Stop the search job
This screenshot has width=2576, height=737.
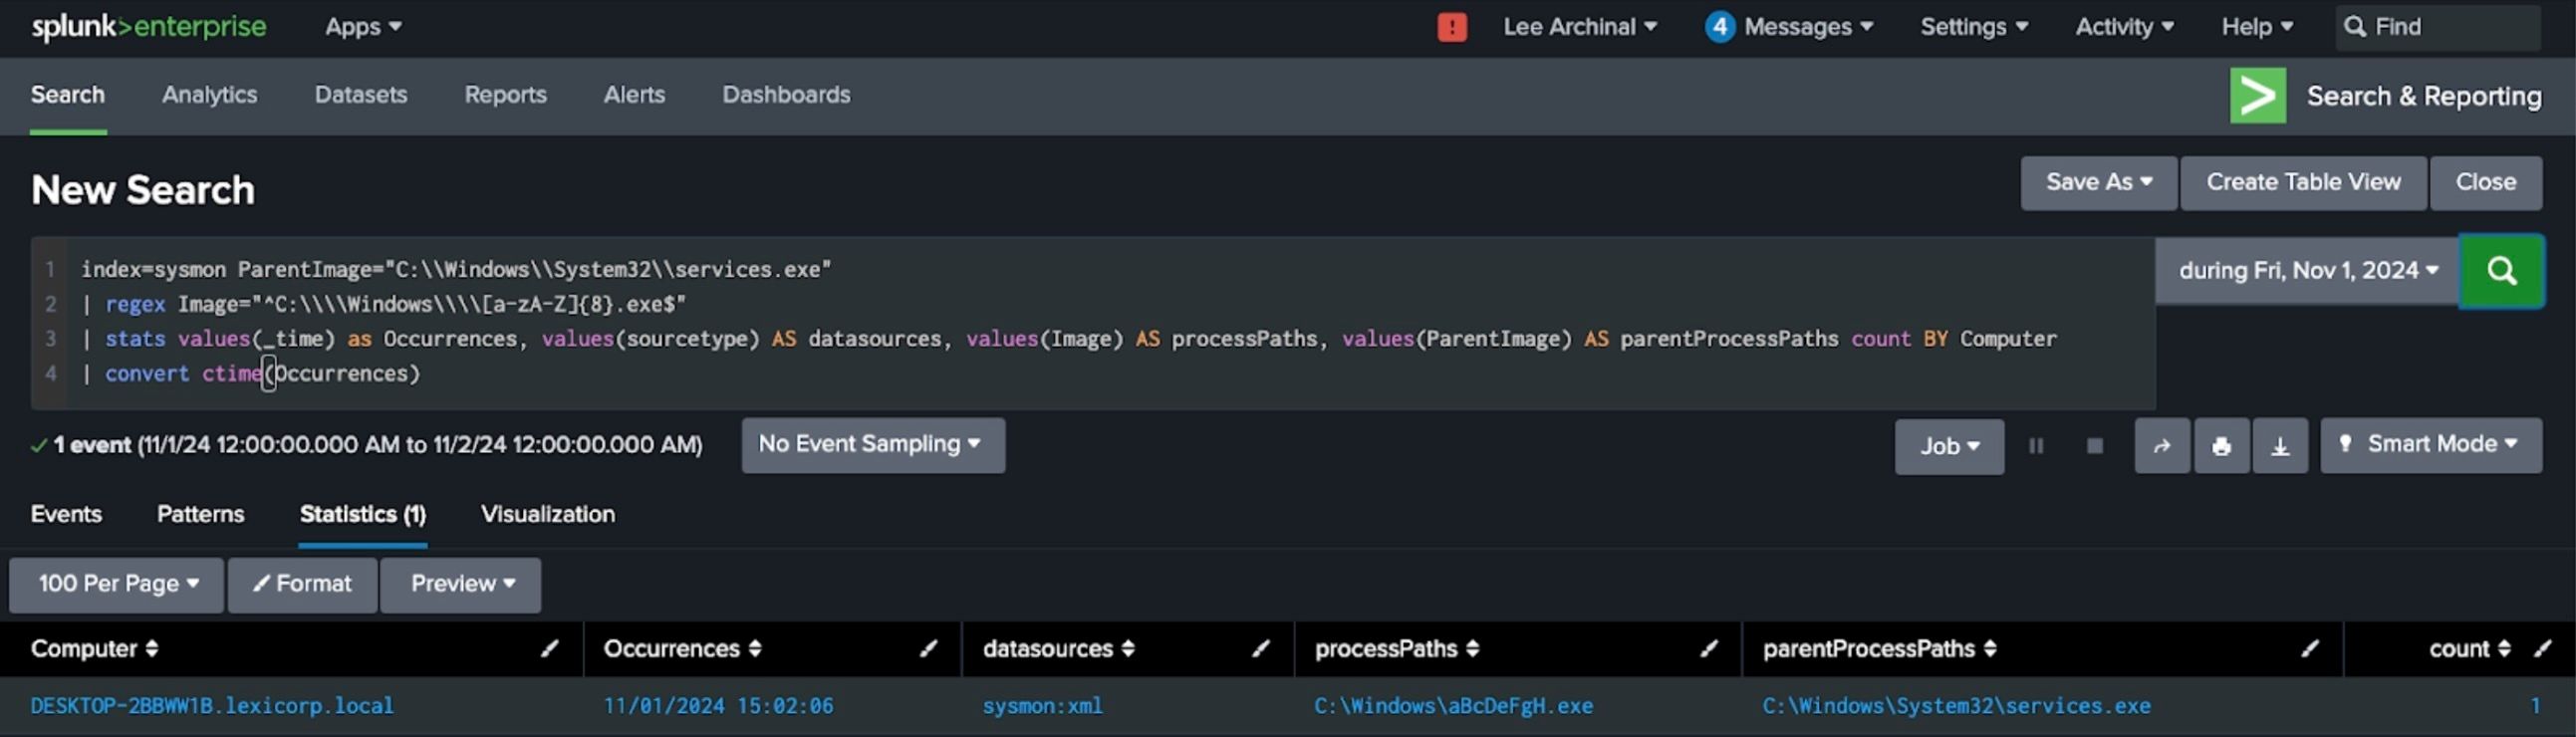coord(2095,446)
